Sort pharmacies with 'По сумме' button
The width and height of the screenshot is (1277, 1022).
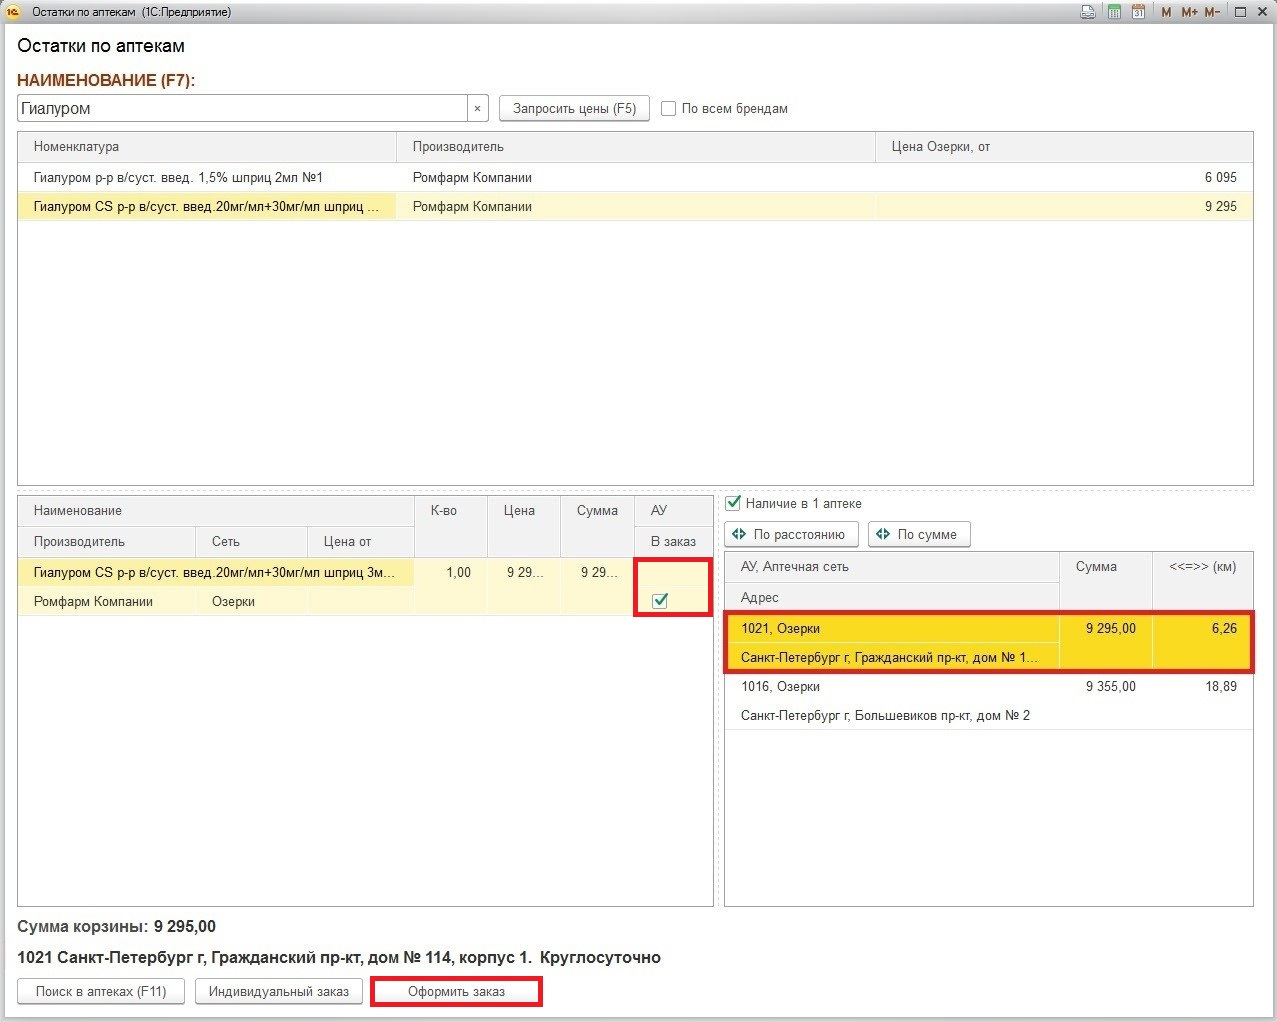918,534
